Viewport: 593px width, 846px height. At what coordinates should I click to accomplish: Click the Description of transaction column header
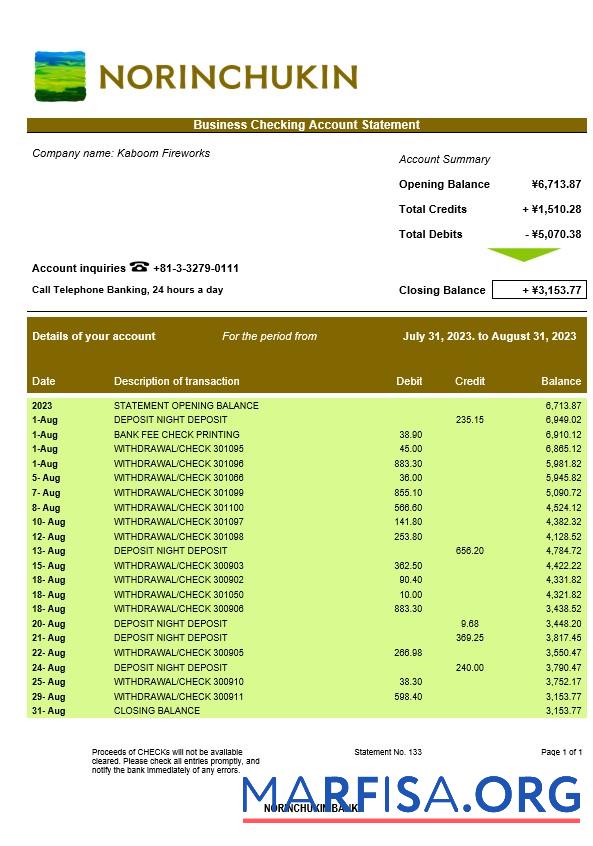point(176,381)
